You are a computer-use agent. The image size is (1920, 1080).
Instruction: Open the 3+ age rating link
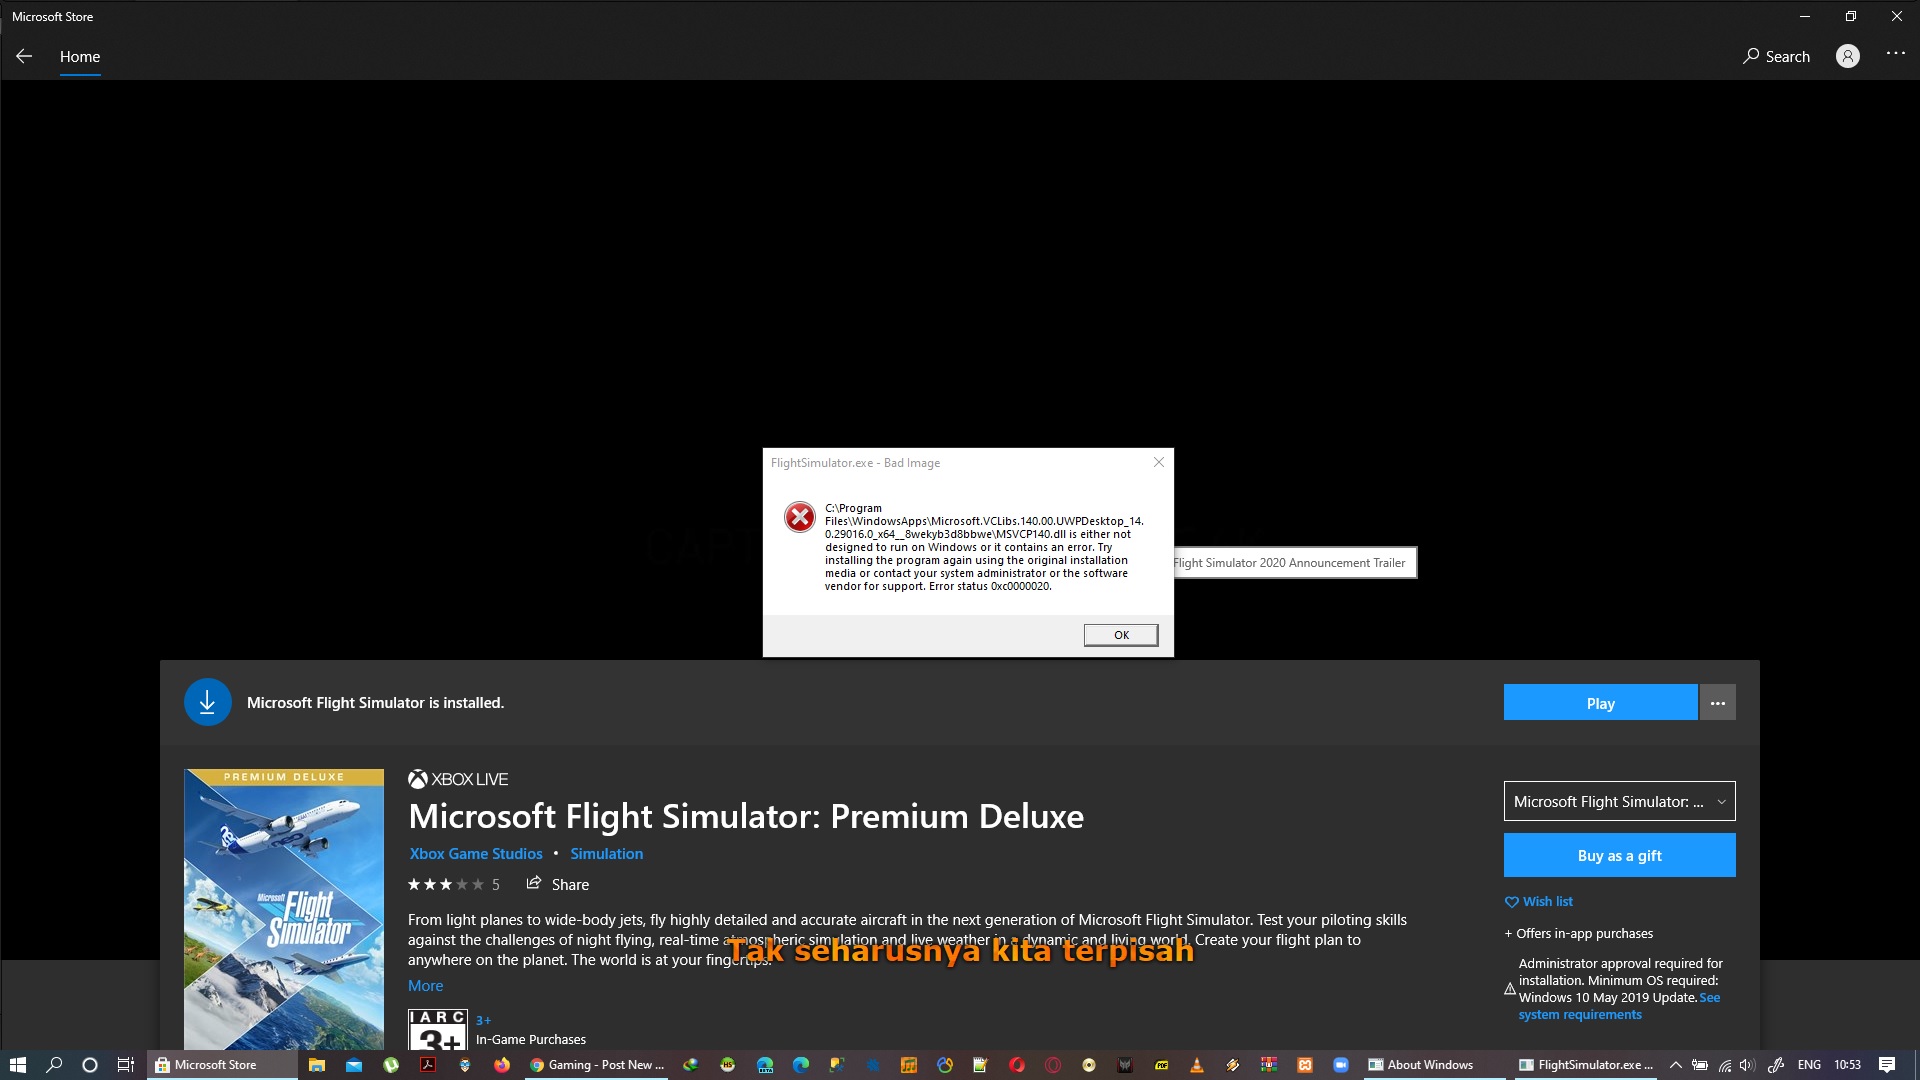[483, 1021]
